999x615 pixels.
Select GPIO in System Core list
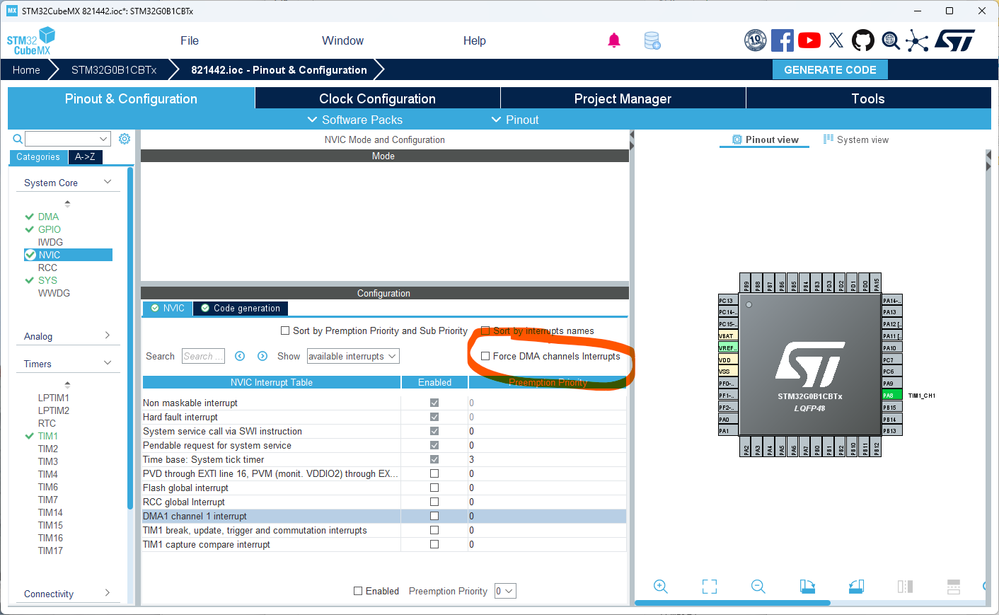click(49, 229)
